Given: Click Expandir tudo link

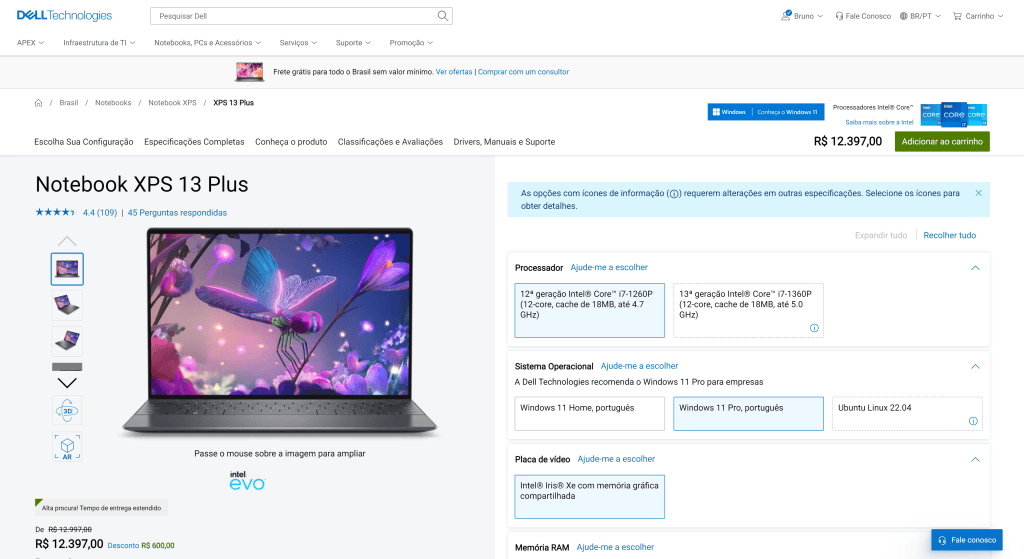Looking at the screenshot, I should tap(881, 235).
